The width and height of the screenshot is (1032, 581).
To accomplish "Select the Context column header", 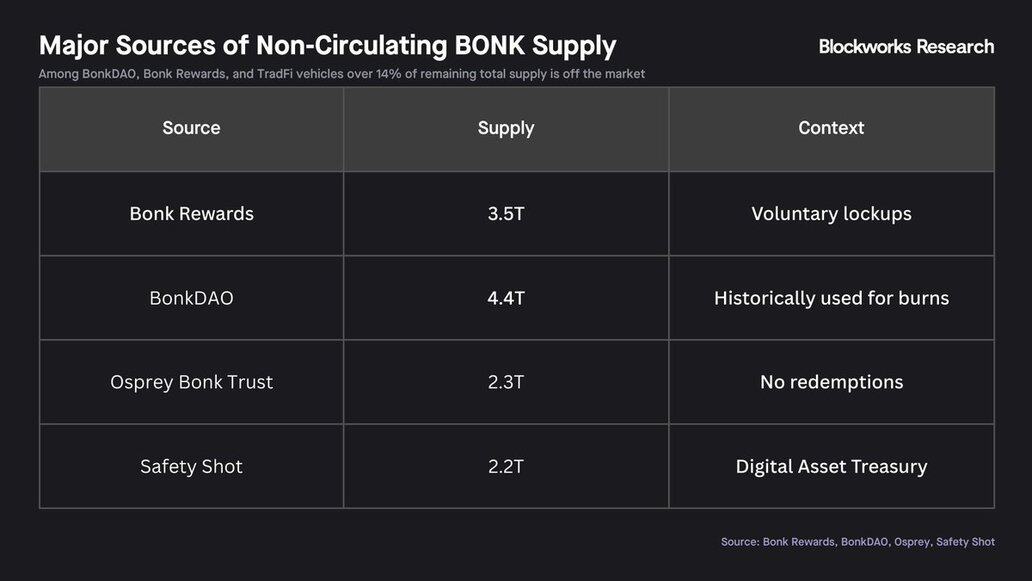I will 831,128.
